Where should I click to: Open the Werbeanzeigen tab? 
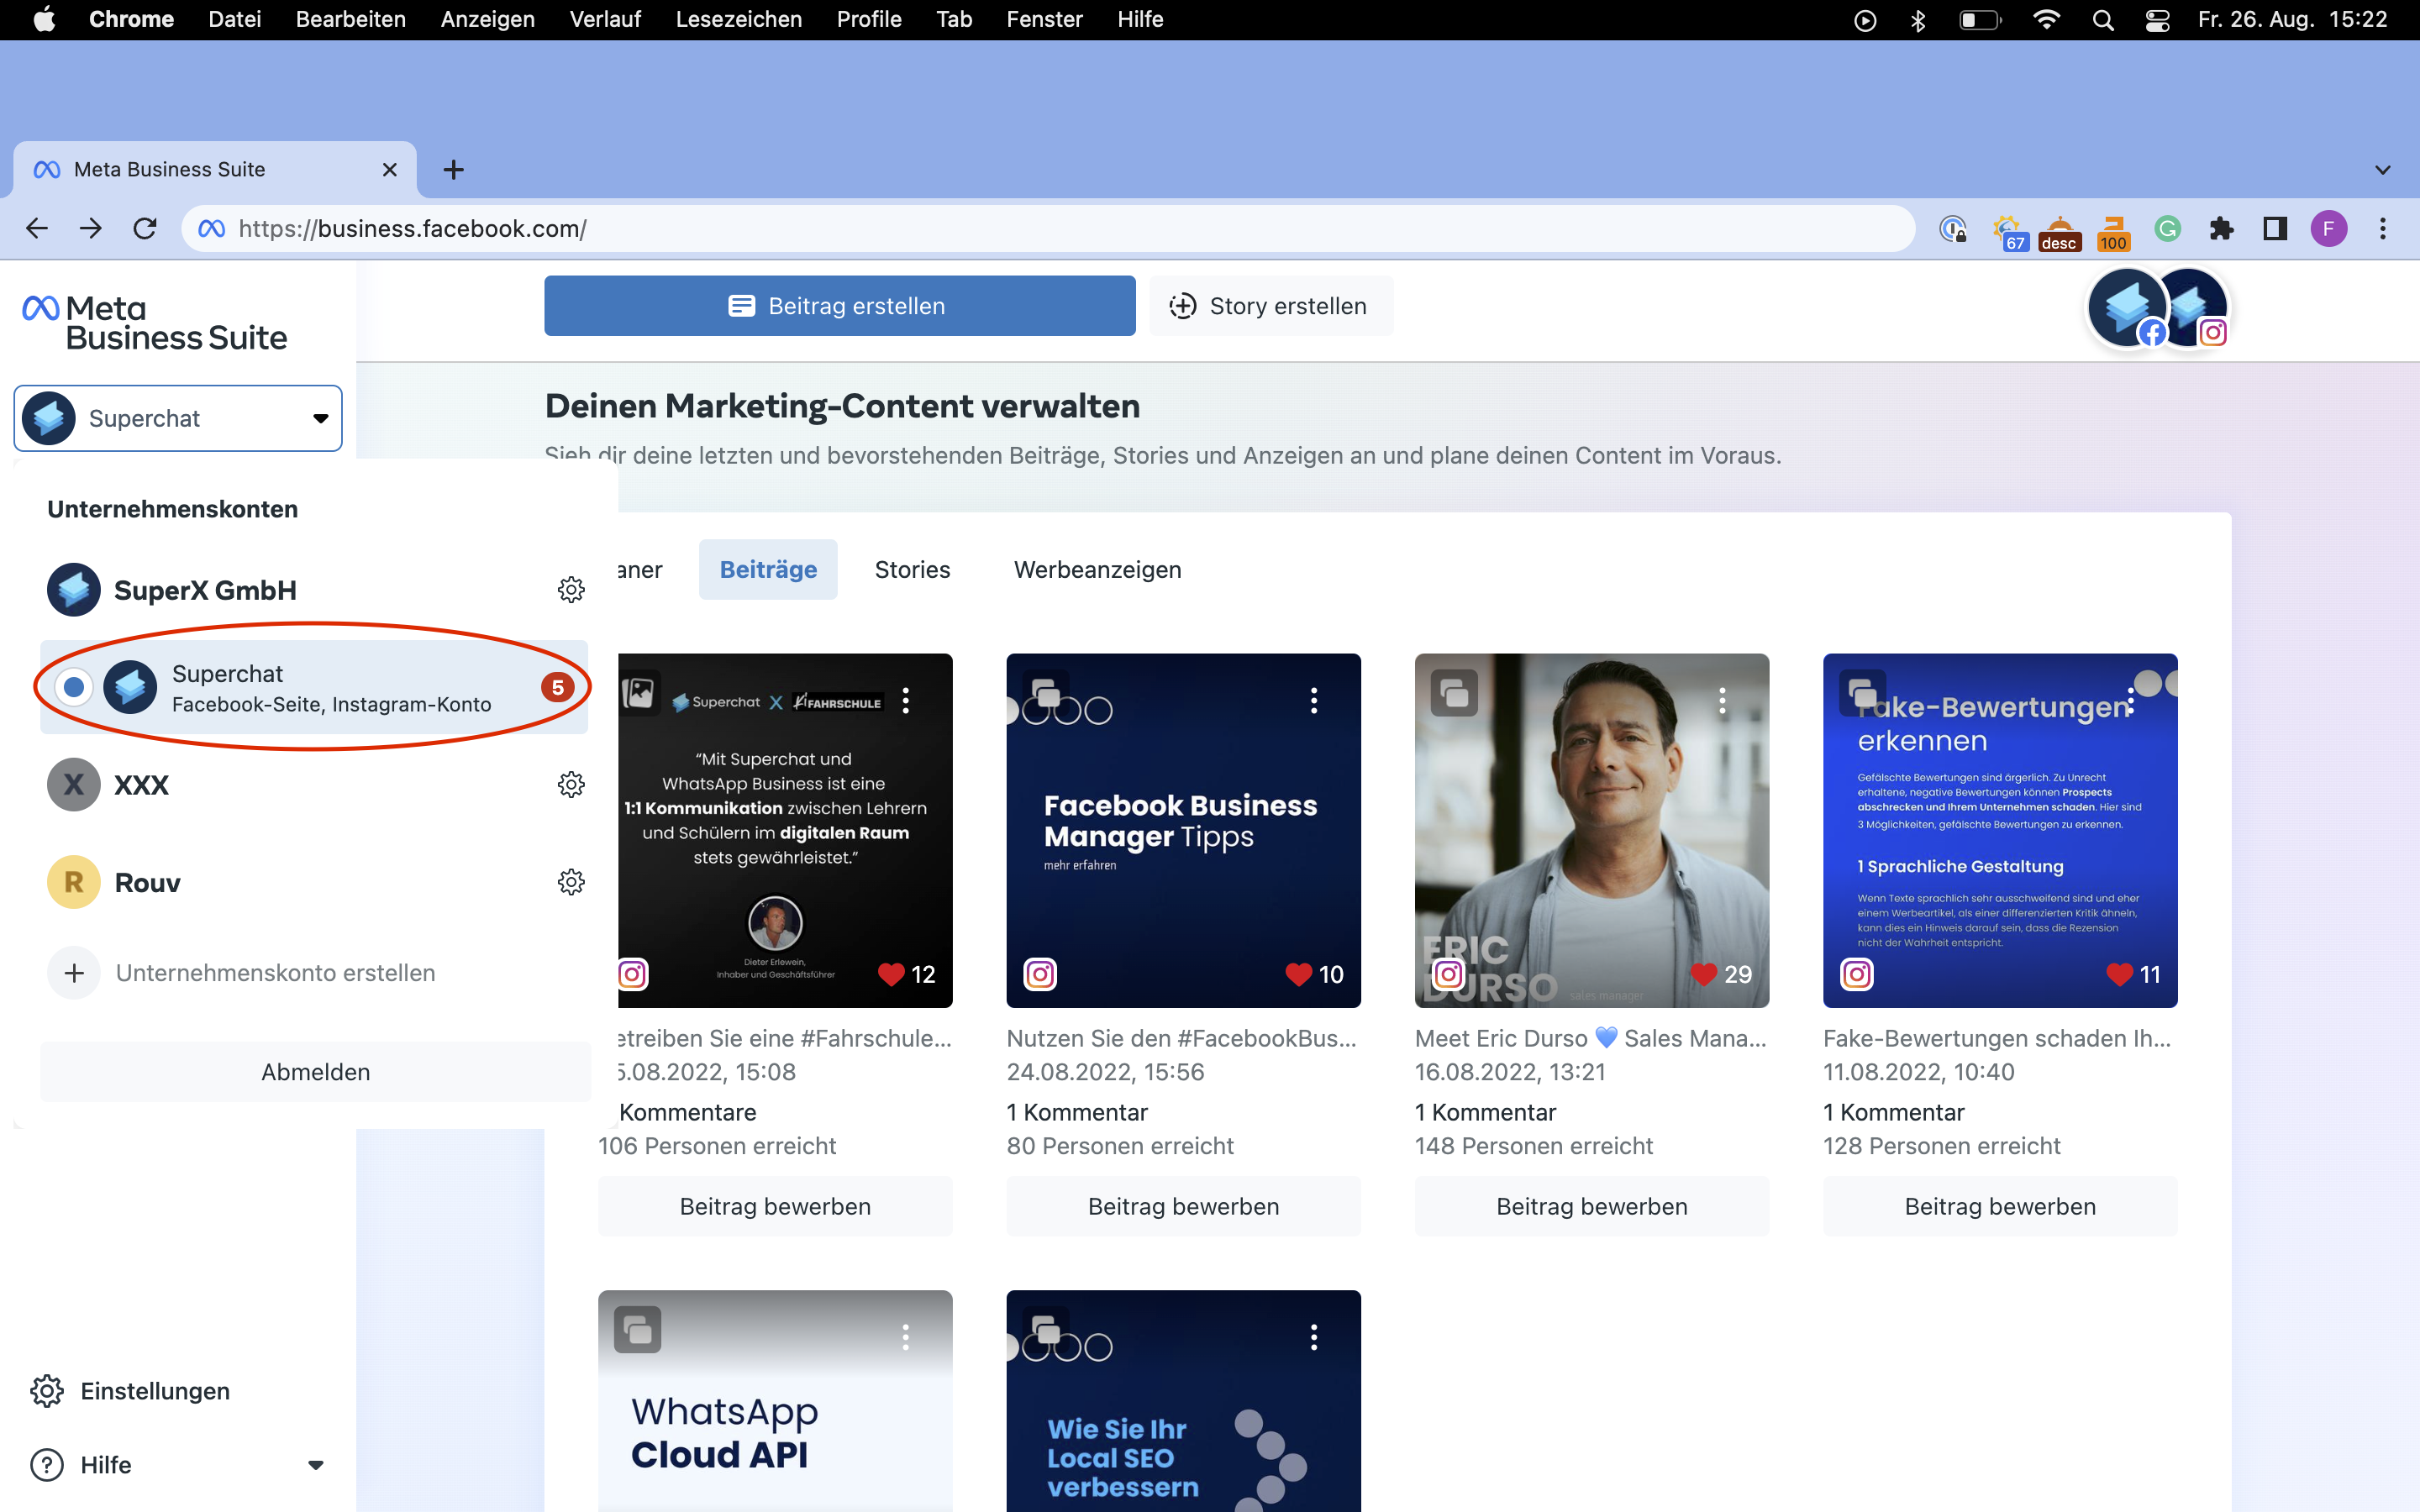(1097, 570)
